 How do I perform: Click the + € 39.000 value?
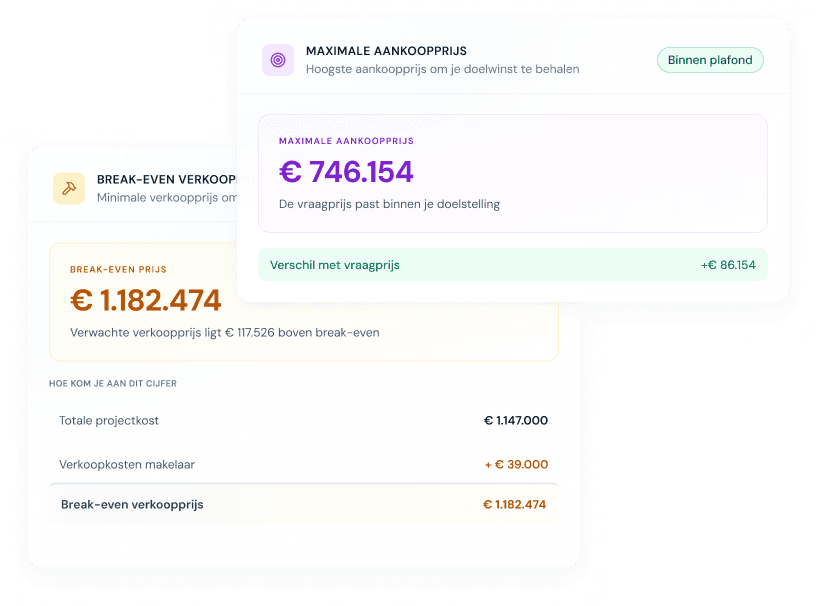516,465
